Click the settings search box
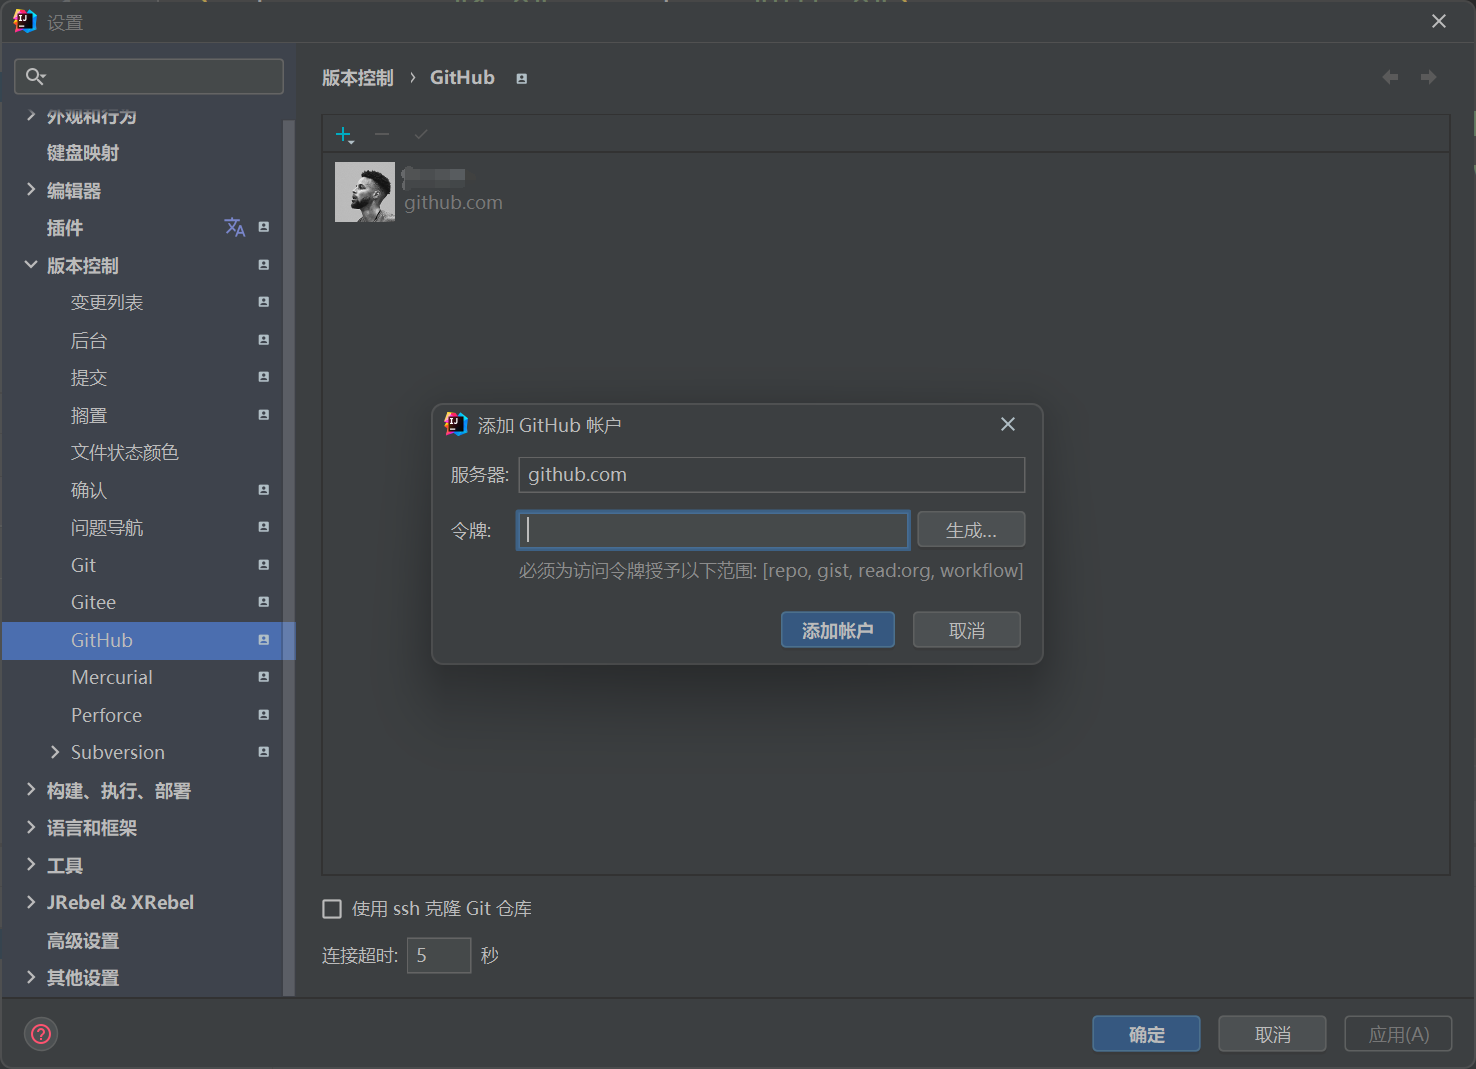Screen dimensions: 1476x1069 (x=149, y=76)
